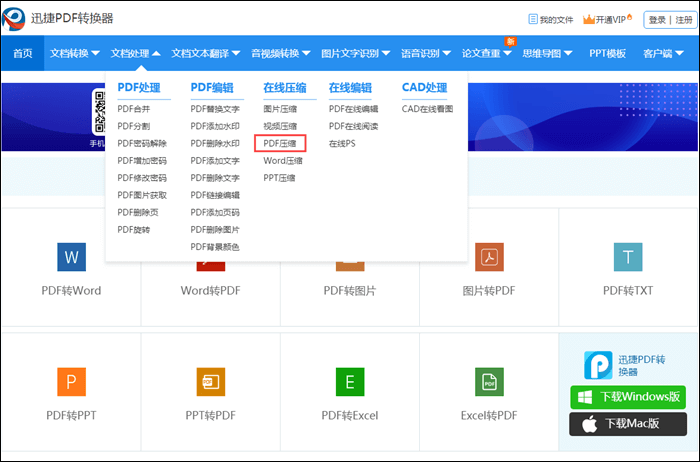Viewport: 700px width, 462px height.
Task: Click the PDF转Word label text
Action: click(x=71, y=291)
